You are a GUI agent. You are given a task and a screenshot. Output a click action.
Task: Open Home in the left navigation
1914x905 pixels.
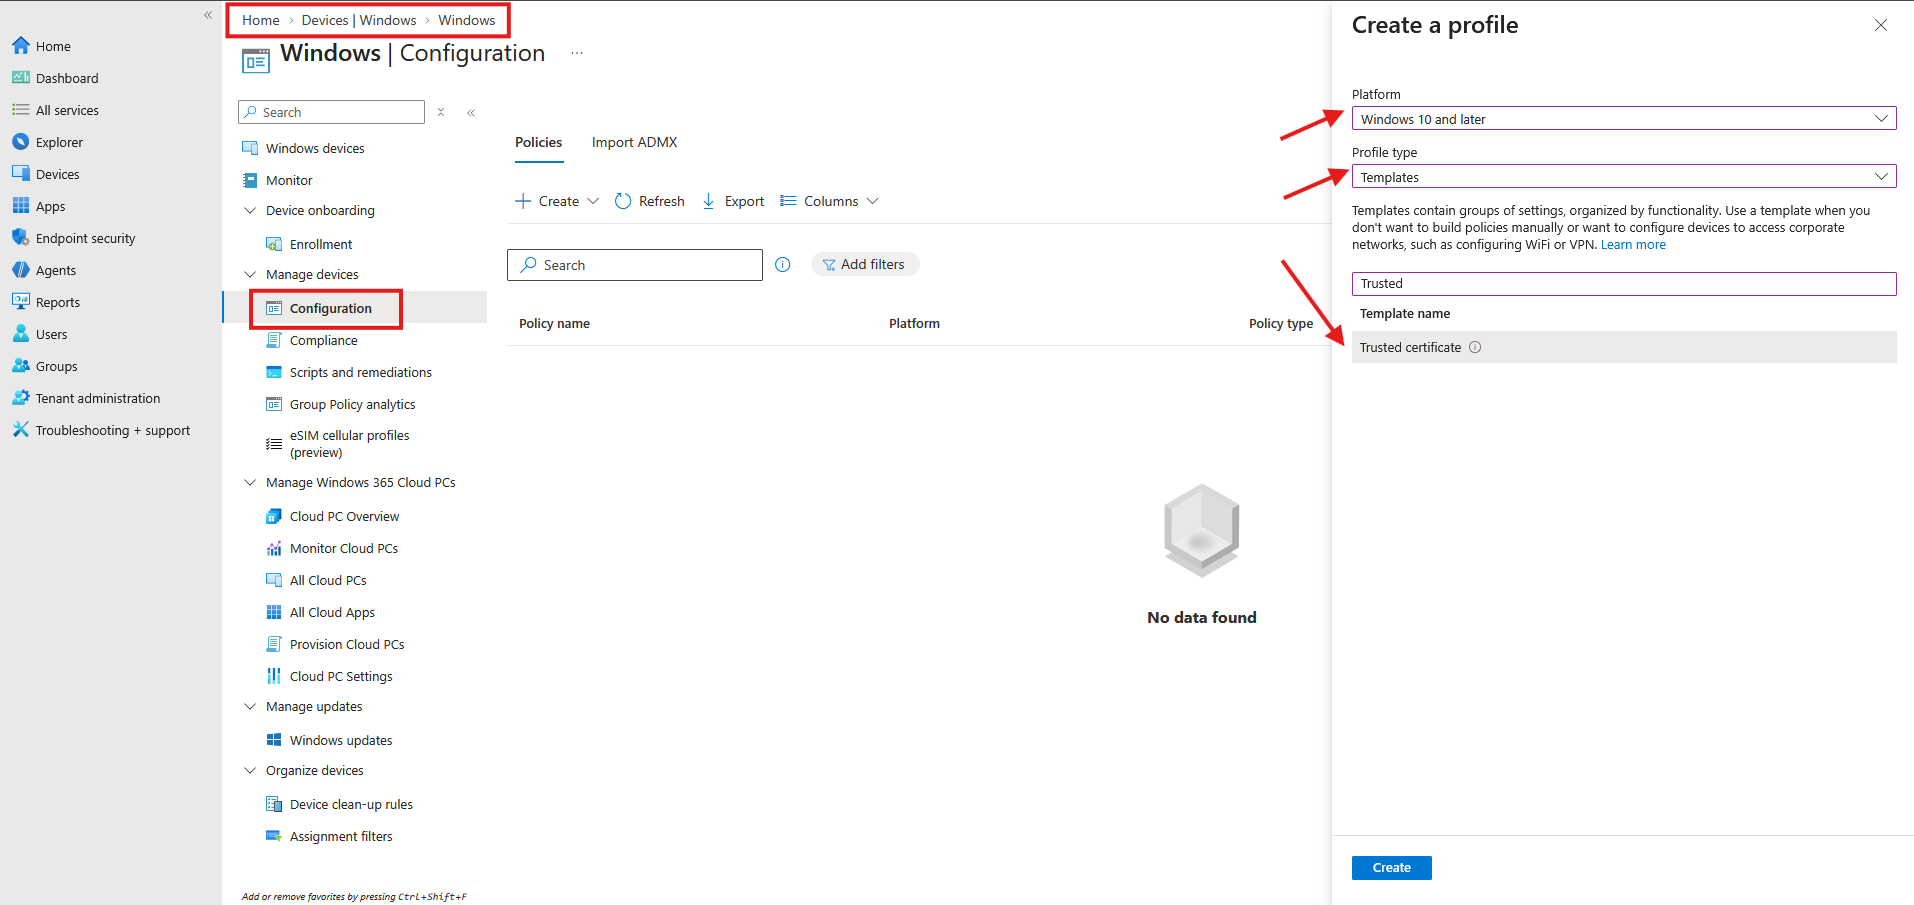click(53, 46)
